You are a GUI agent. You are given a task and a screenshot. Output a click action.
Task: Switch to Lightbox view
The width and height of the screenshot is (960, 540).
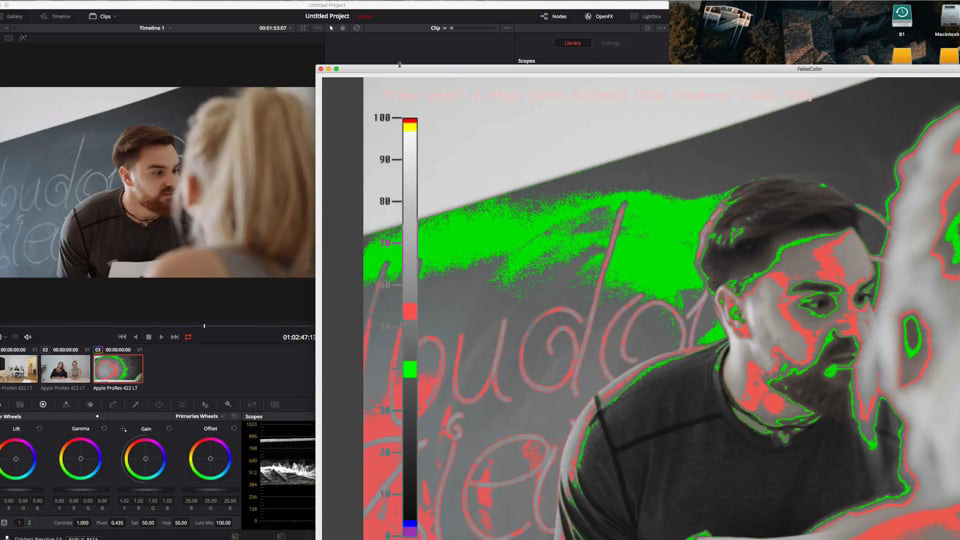coord(646,17)
